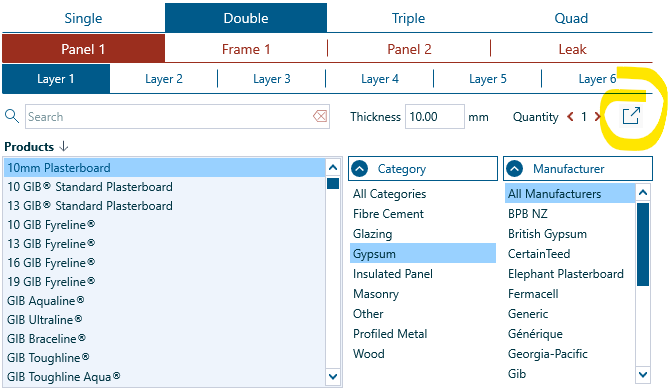Open the Panel 2 tab
Screen dimensions: 669x391
click(409, 49)
